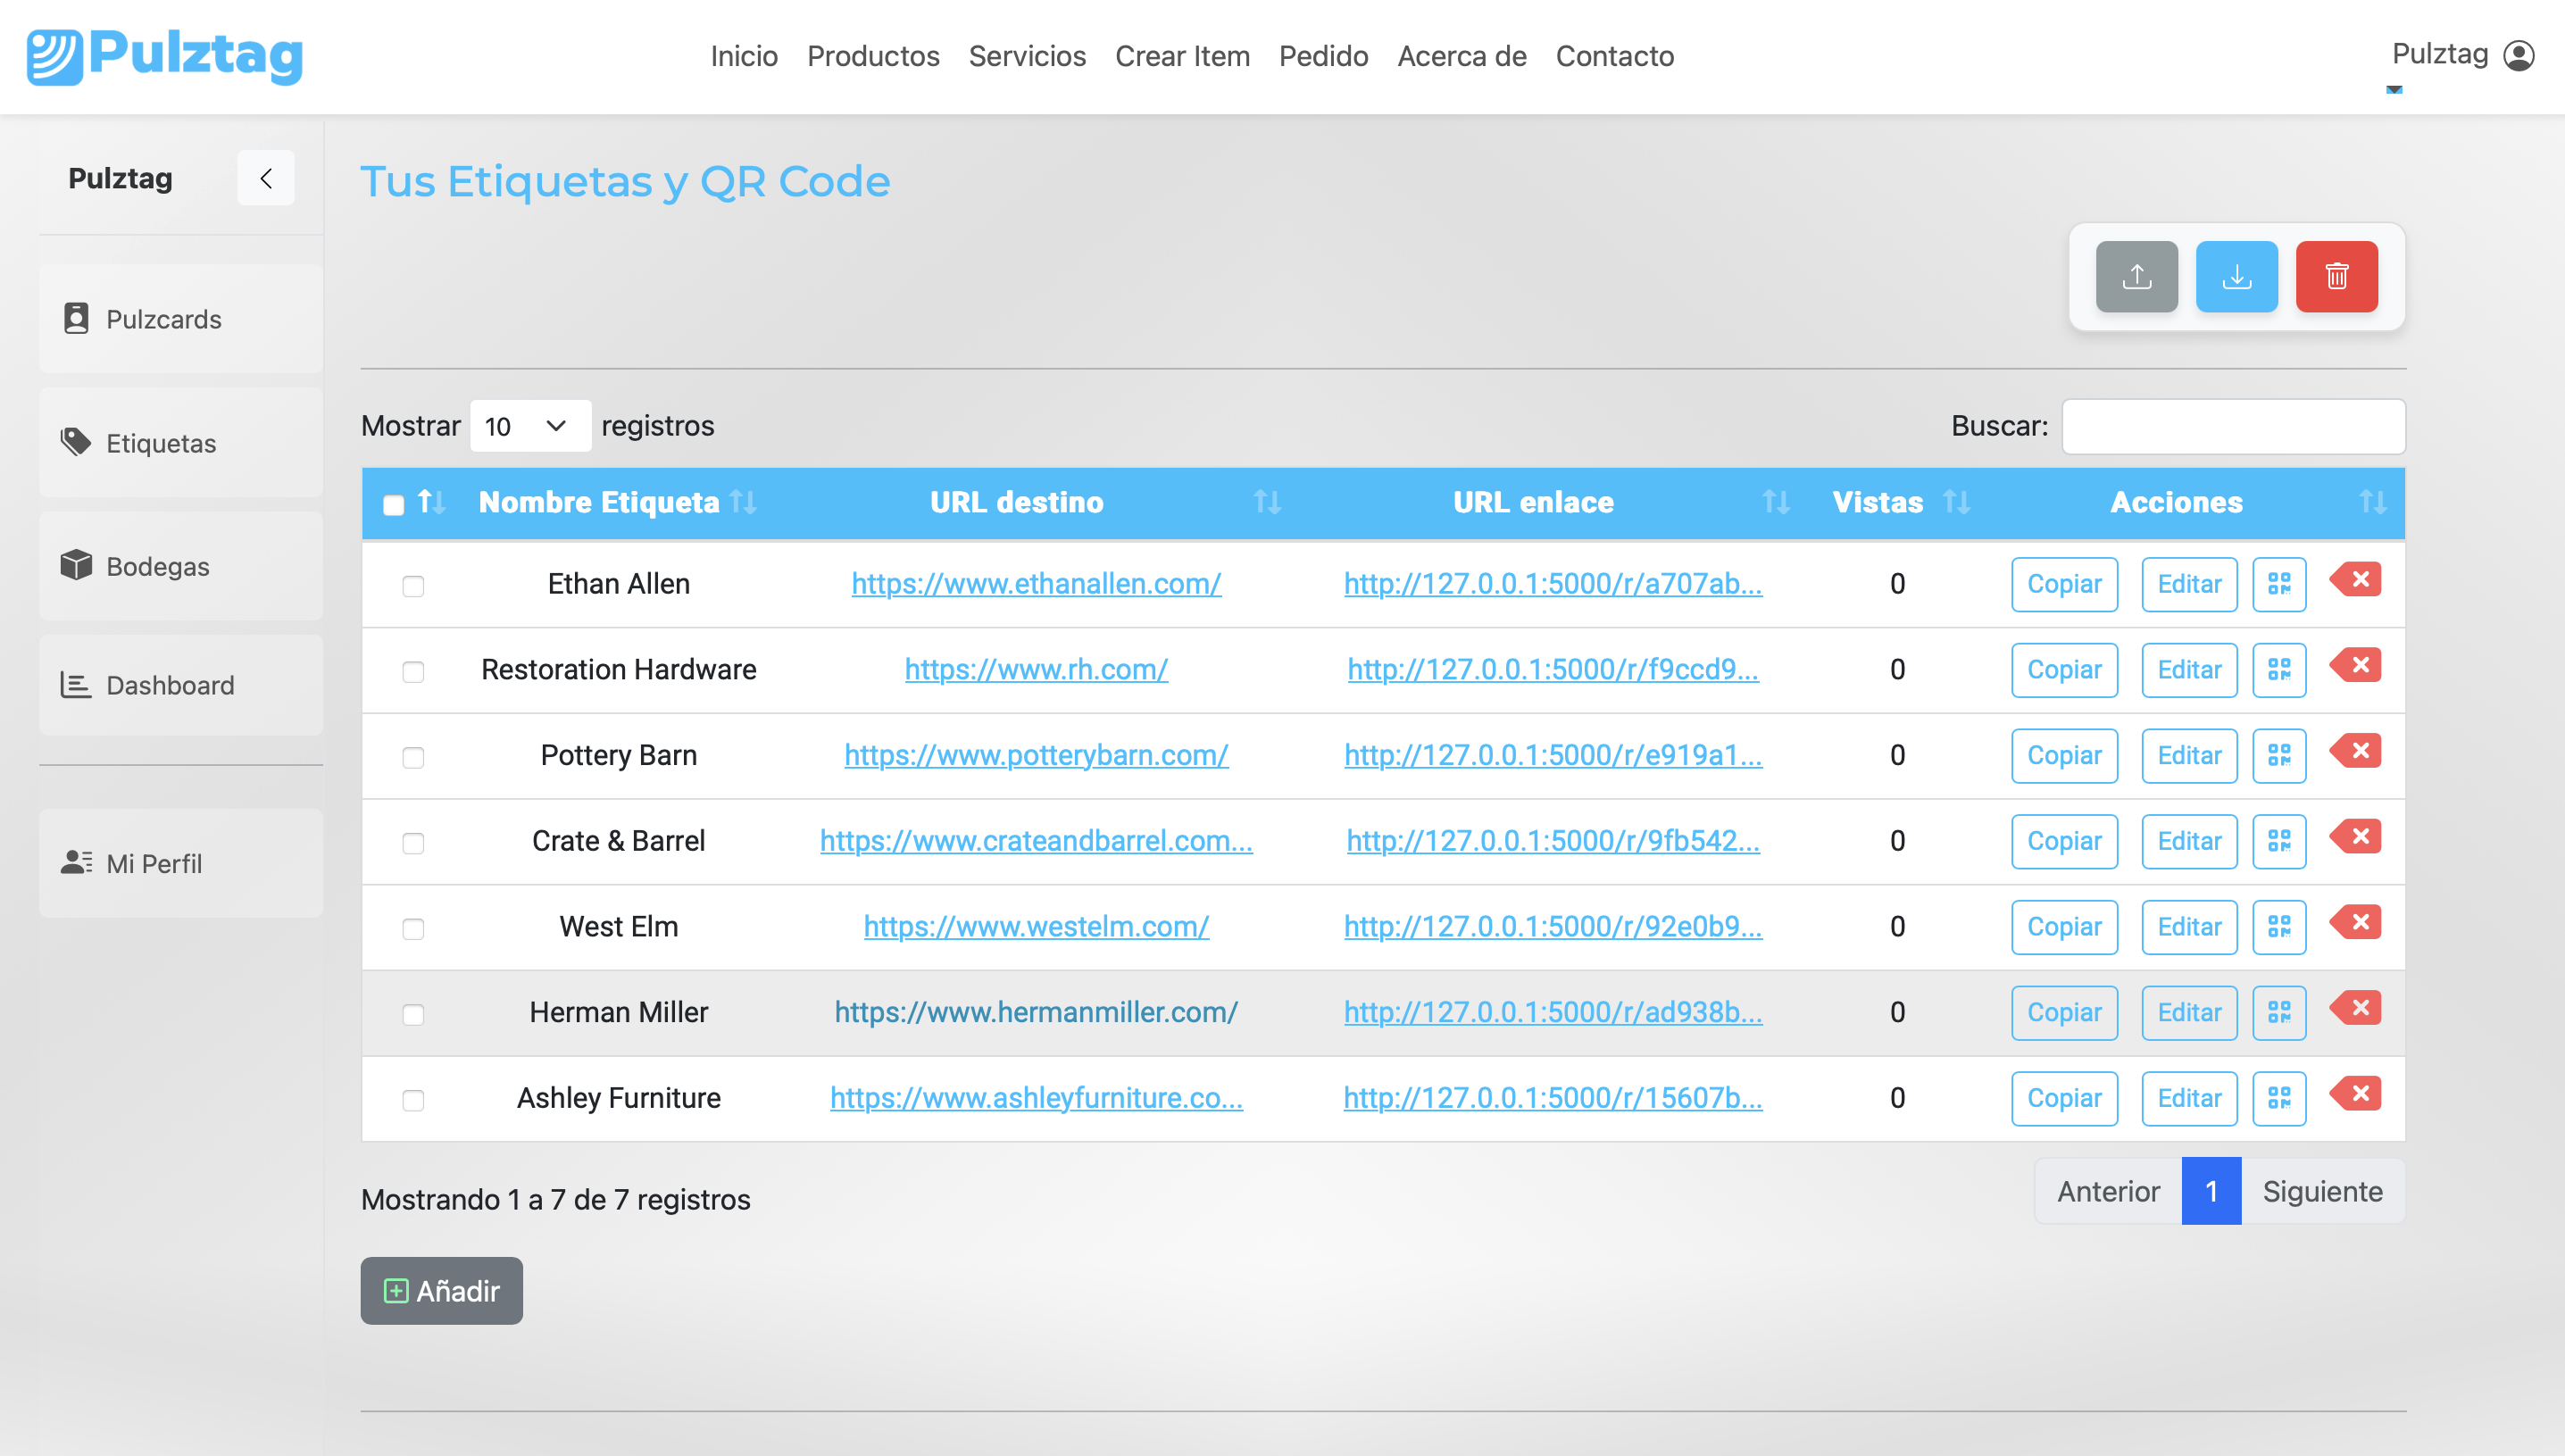Click the Pulztag logo

click(x=165, y=56)
